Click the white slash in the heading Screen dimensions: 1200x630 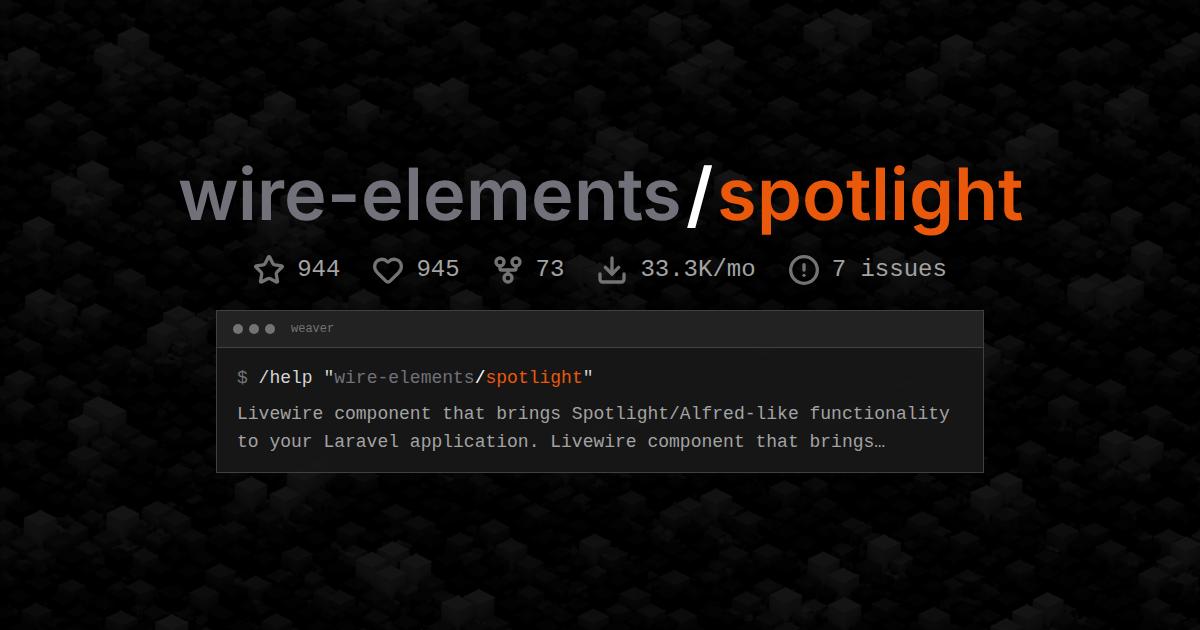pos(700,196)
